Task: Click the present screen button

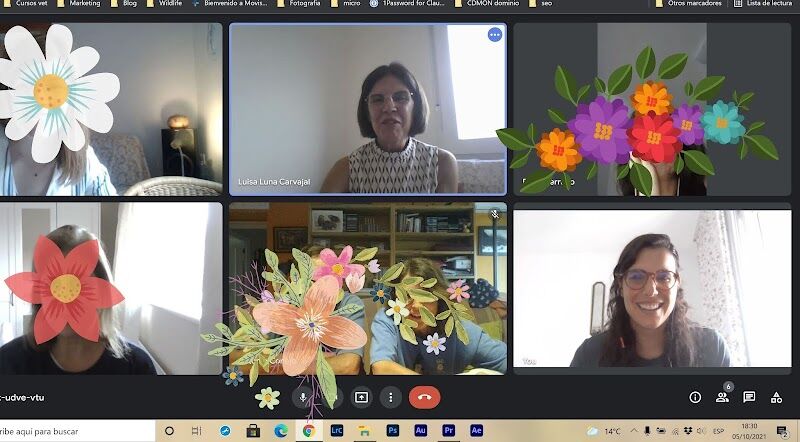Action: click(x=362, y=397)
